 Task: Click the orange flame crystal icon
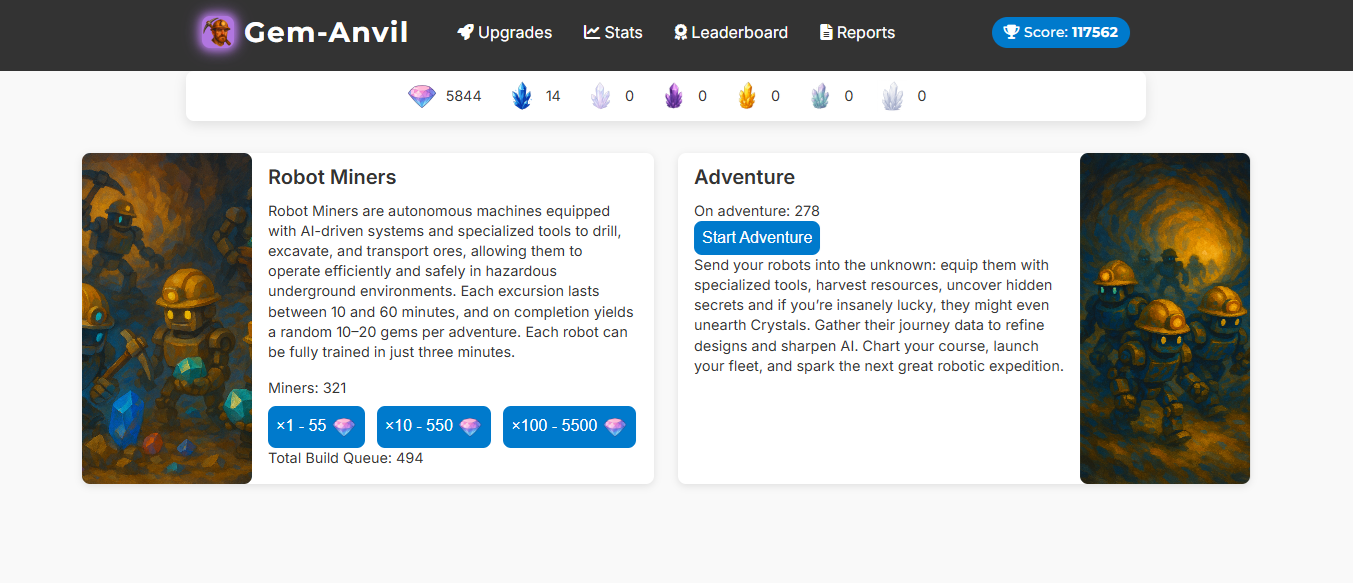coord(747,97)
